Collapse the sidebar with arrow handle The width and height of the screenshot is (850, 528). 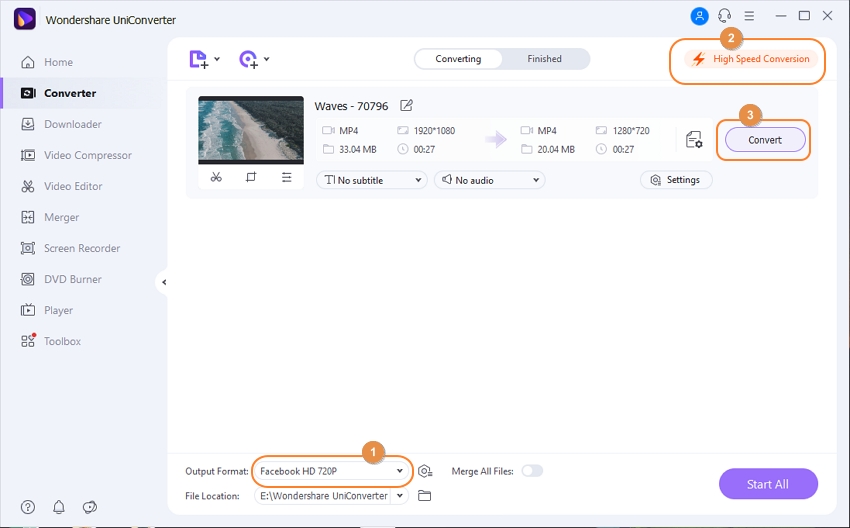pyautogui.click(x=163, y=282)
